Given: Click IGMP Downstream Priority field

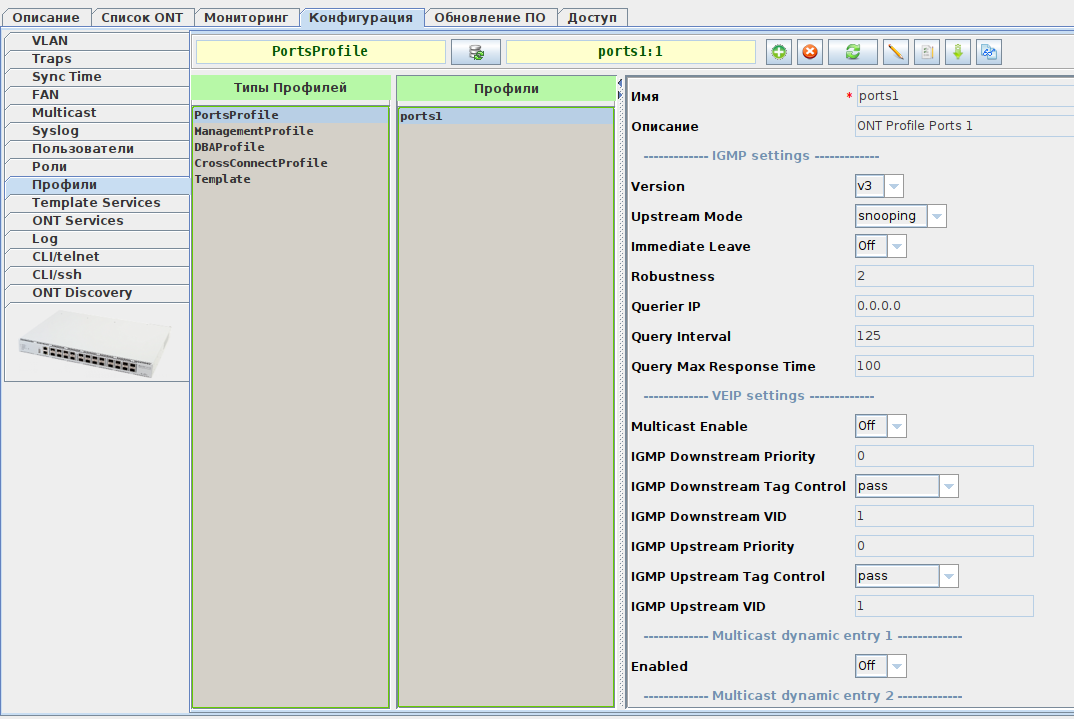Looking at the screenshot, I should (x=945, y=456).
